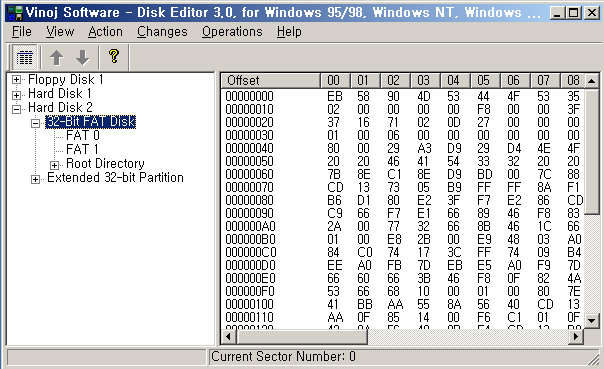This screenshot has width=604, height=369.
Task: Collapse the Hard Disk 2 node
Action: (x=16, y=109)
